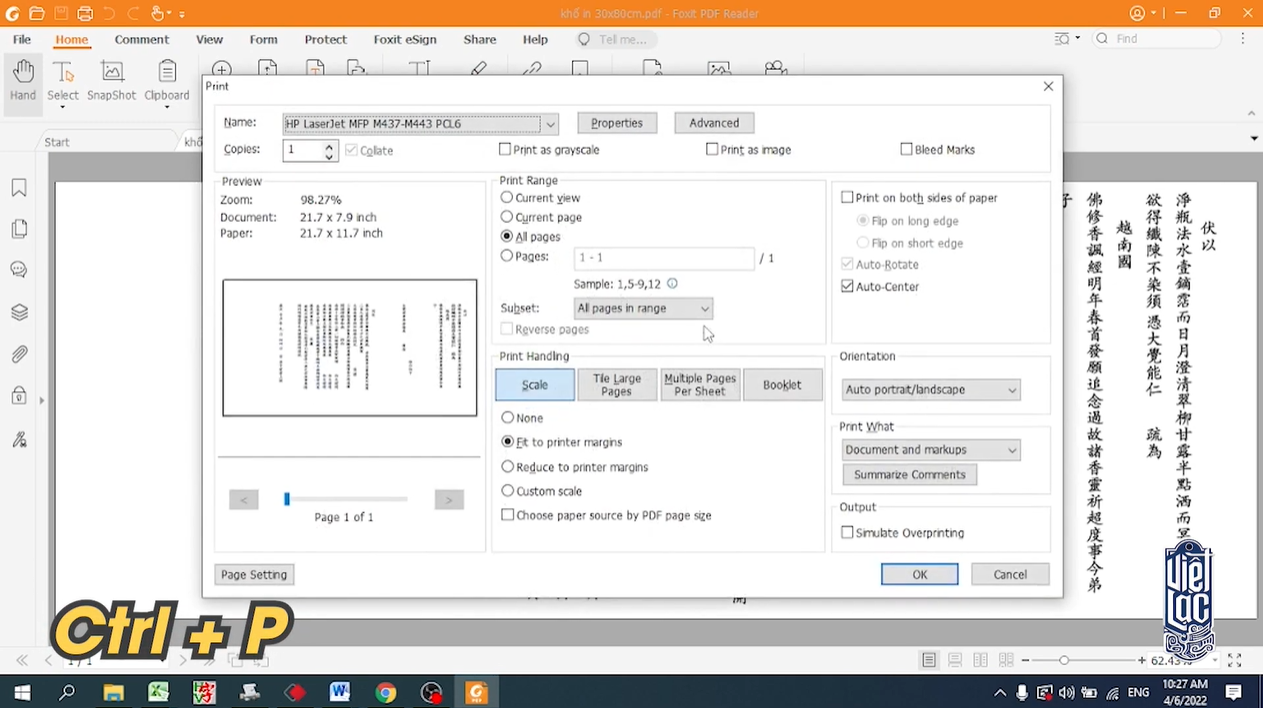Open the Comment ribbon tab

141,40
